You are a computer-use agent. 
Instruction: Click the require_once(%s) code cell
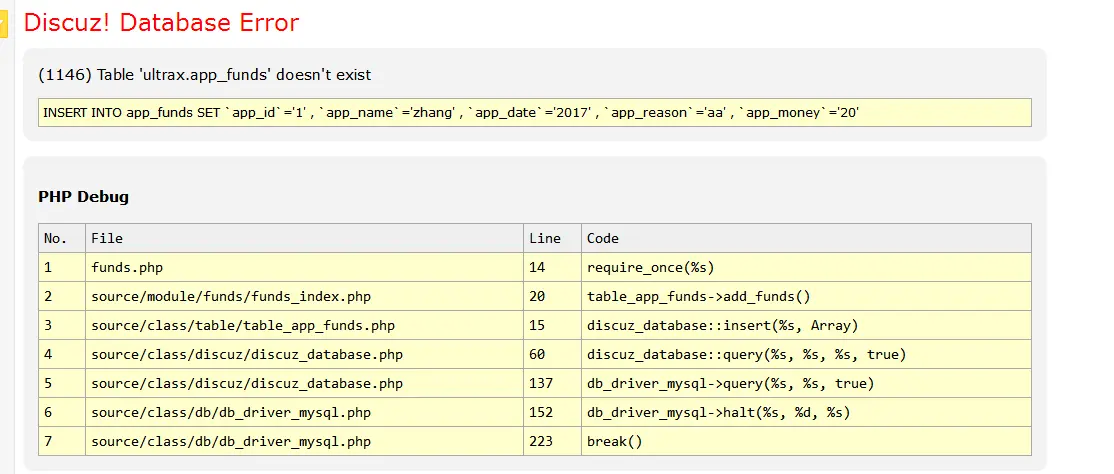click(651, 267)
